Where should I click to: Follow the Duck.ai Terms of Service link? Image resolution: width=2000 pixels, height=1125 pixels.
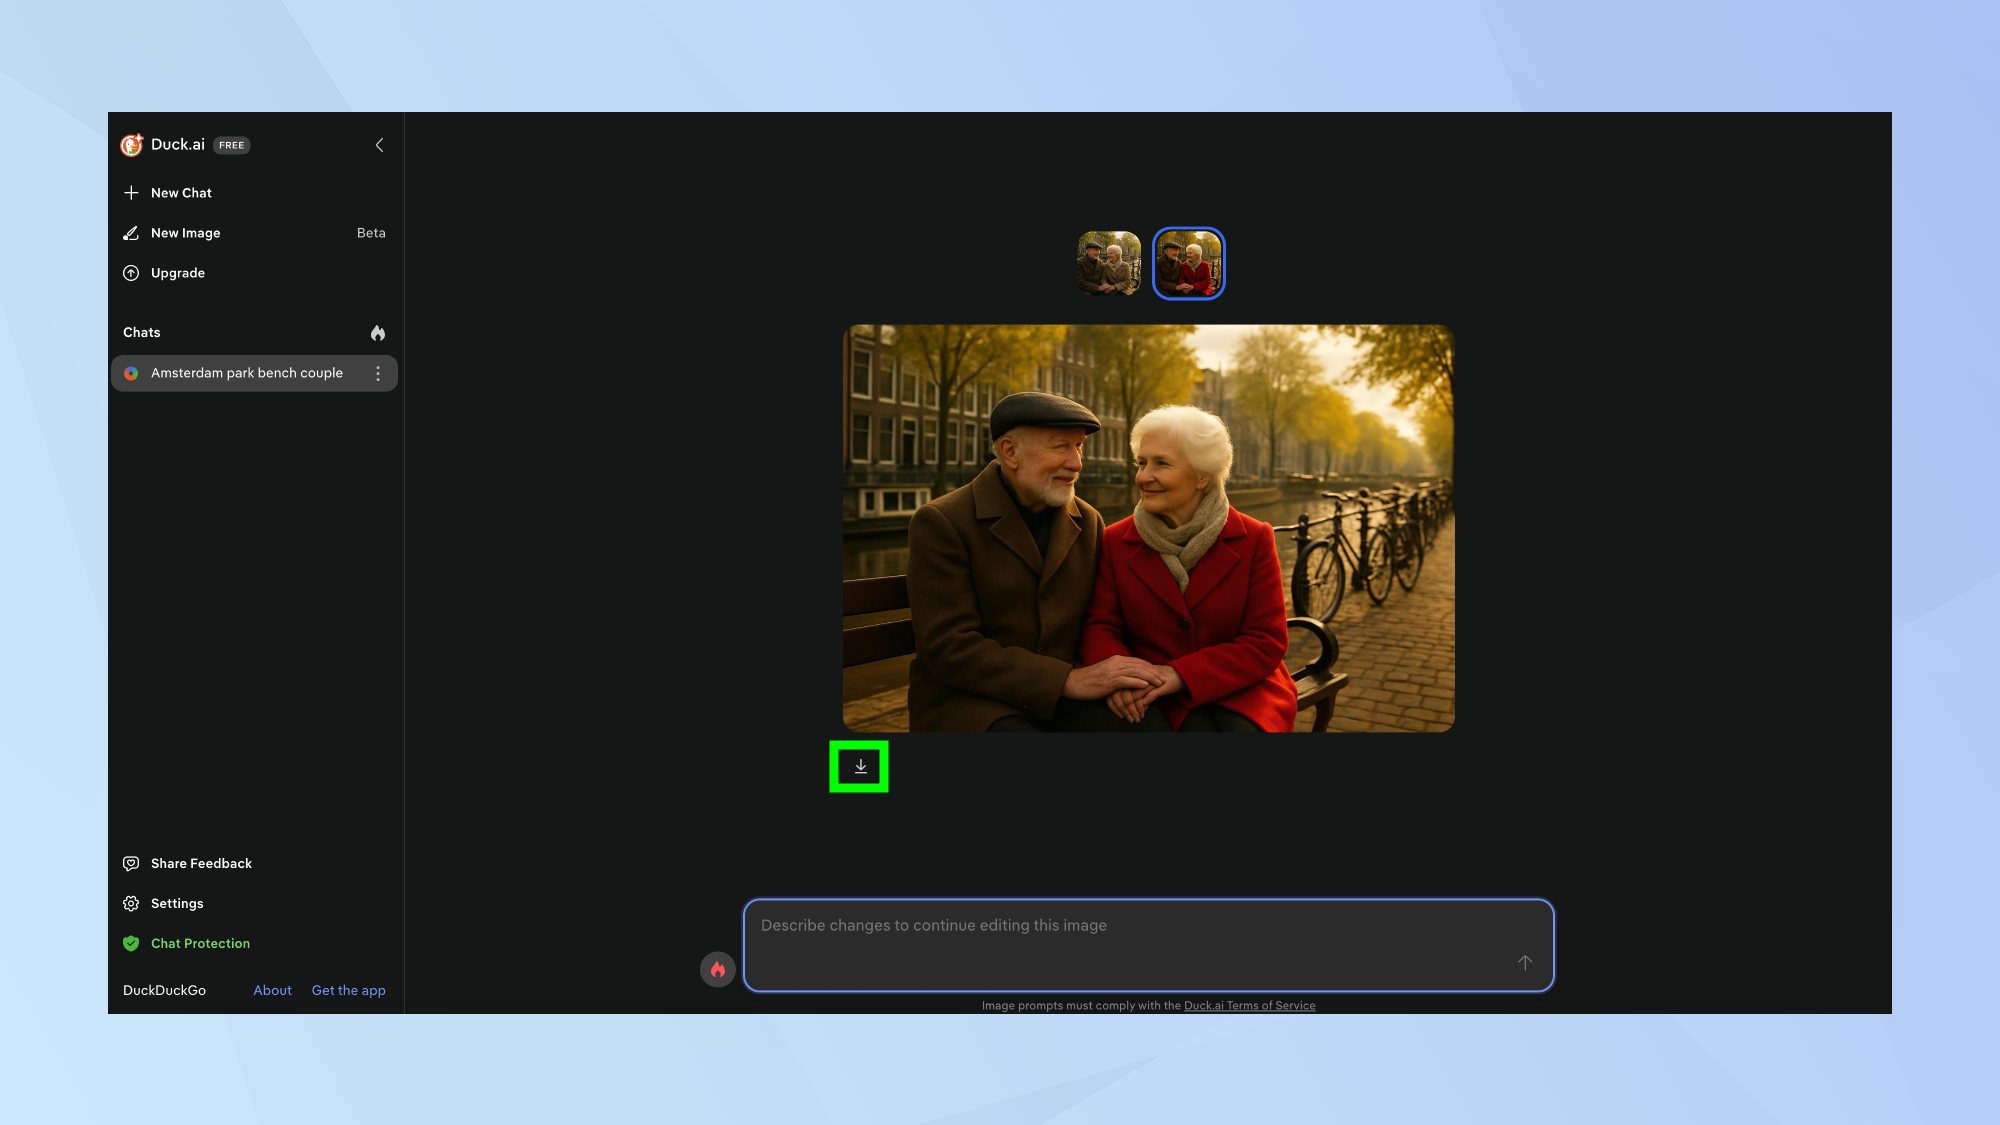(1250, 1005)
